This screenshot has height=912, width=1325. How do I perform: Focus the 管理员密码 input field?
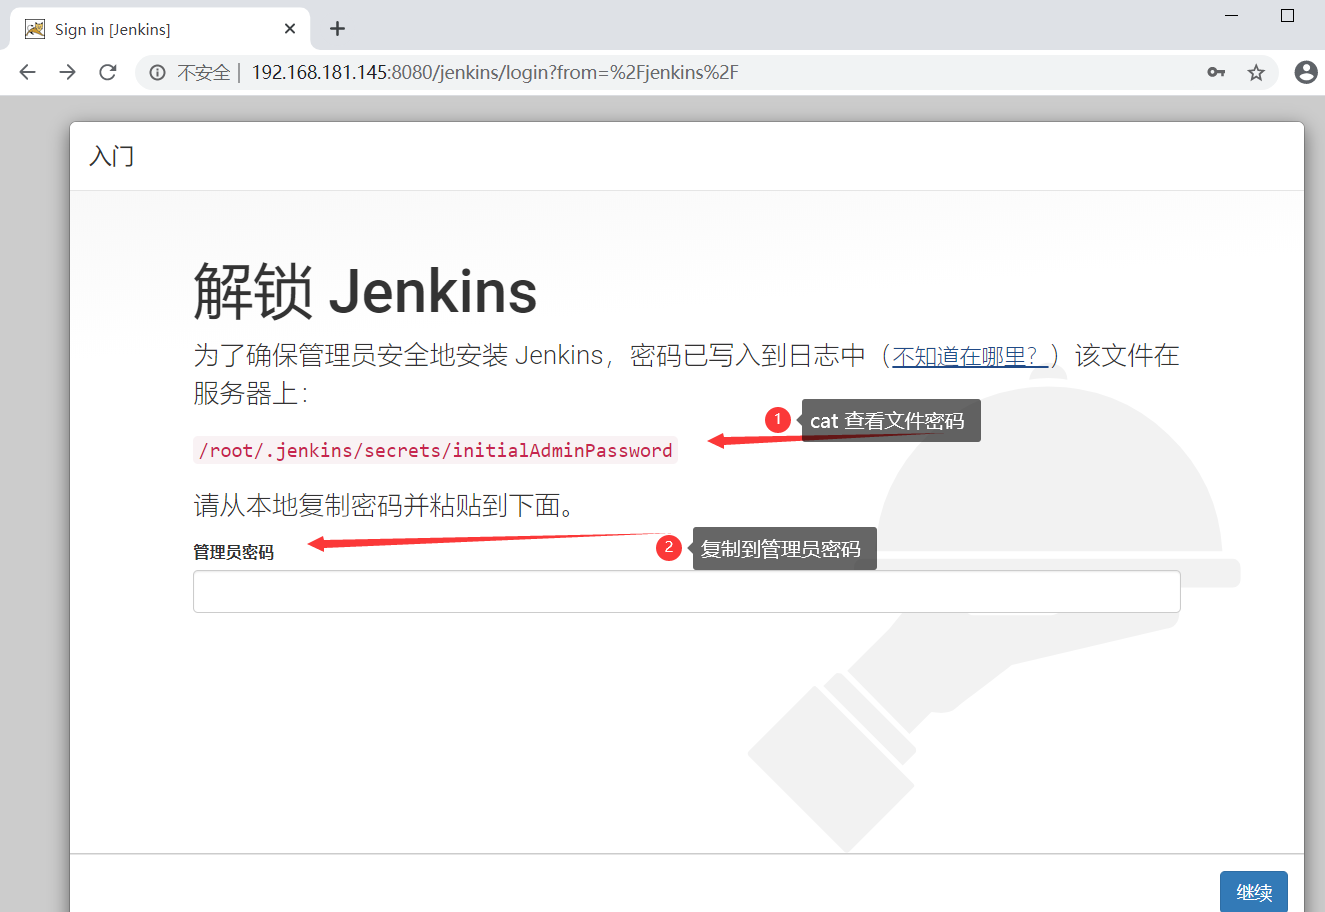coord(686,592)
